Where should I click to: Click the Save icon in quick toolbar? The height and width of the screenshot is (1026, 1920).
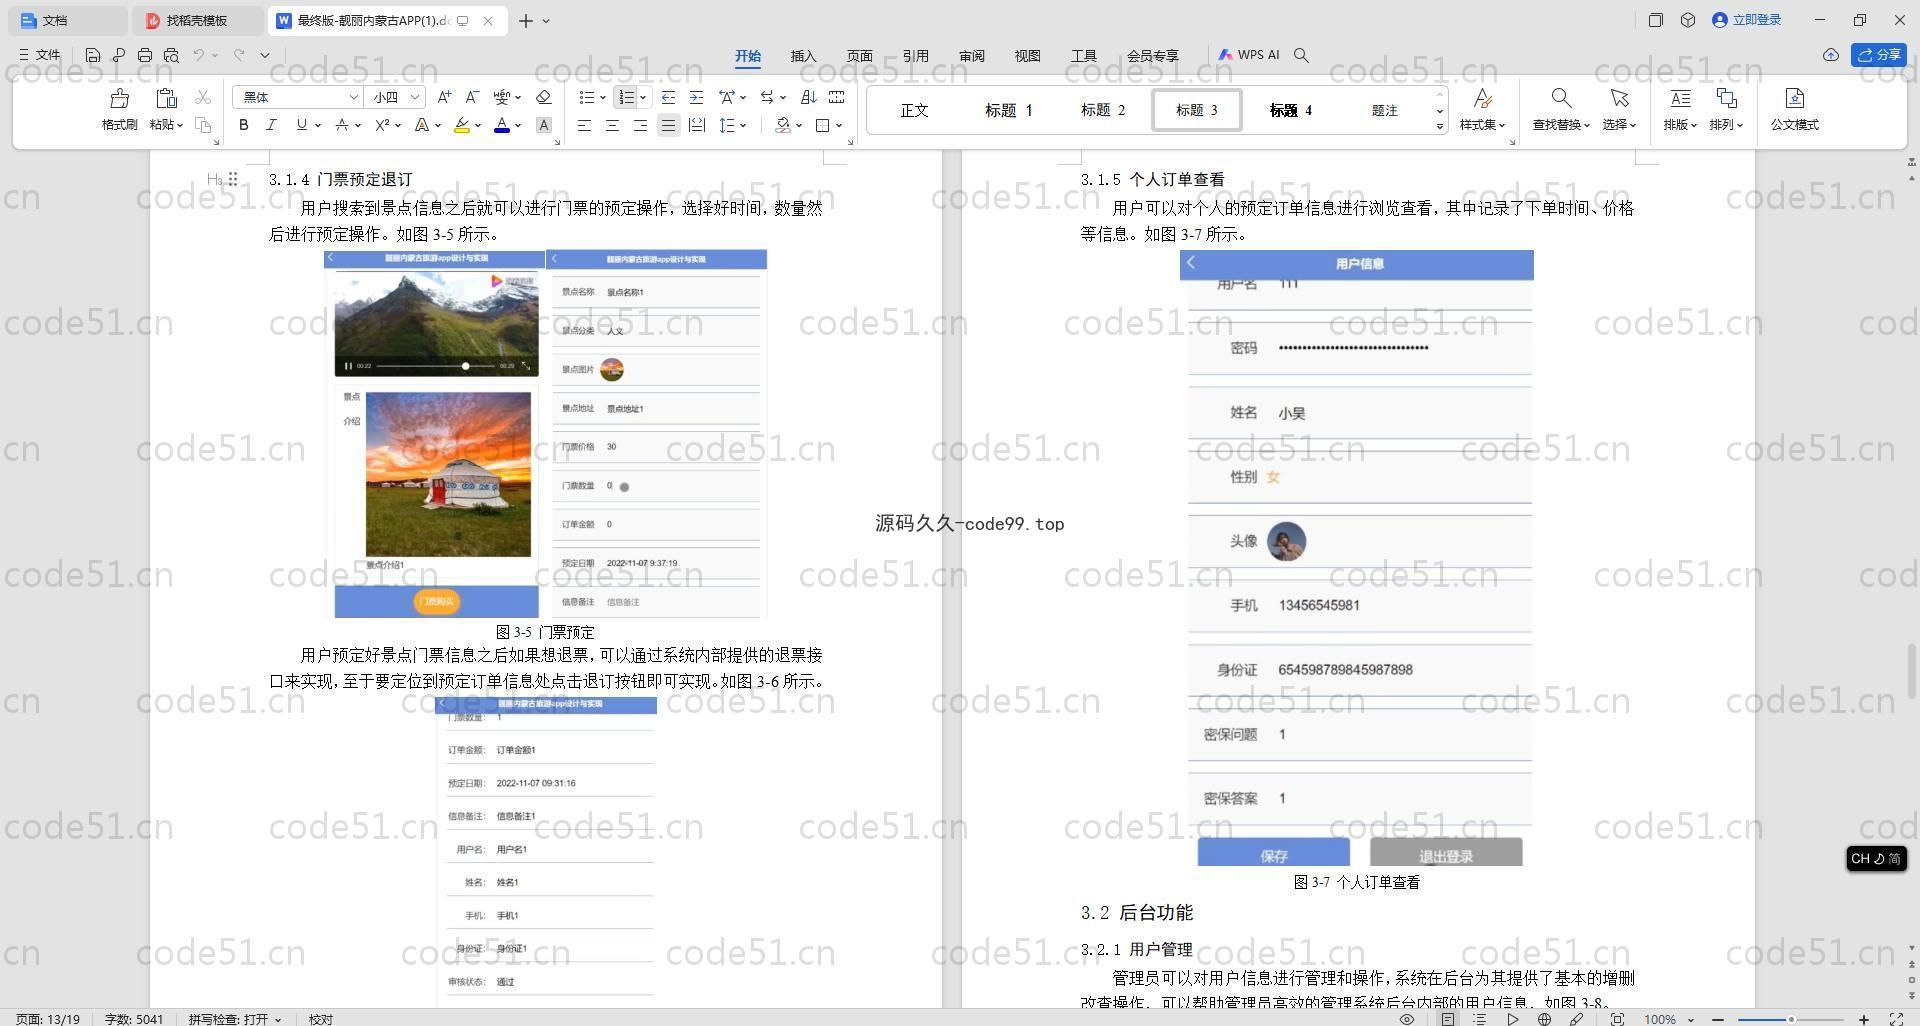click(93, 55)
